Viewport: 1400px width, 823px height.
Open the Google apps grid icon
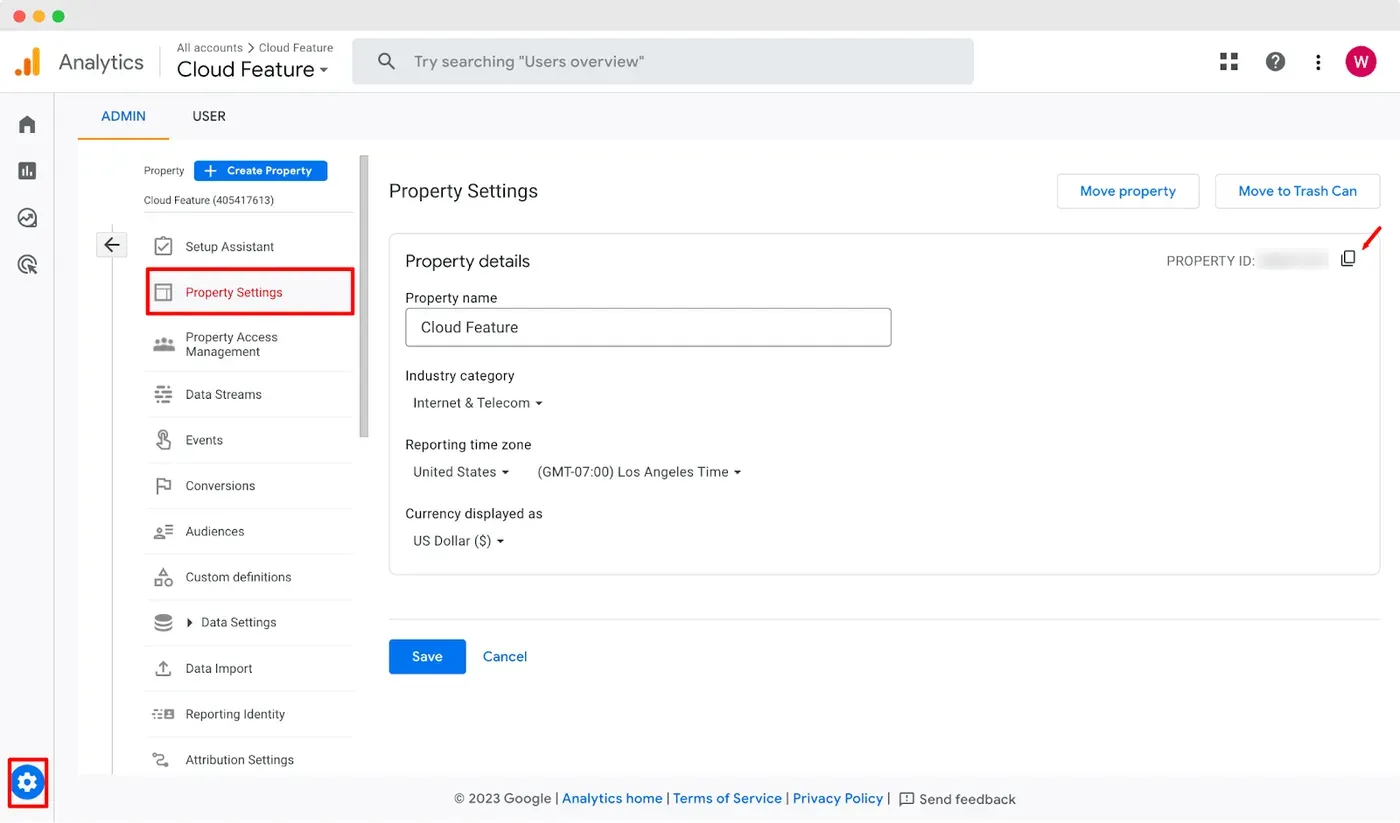click(x=1229, y=62)
